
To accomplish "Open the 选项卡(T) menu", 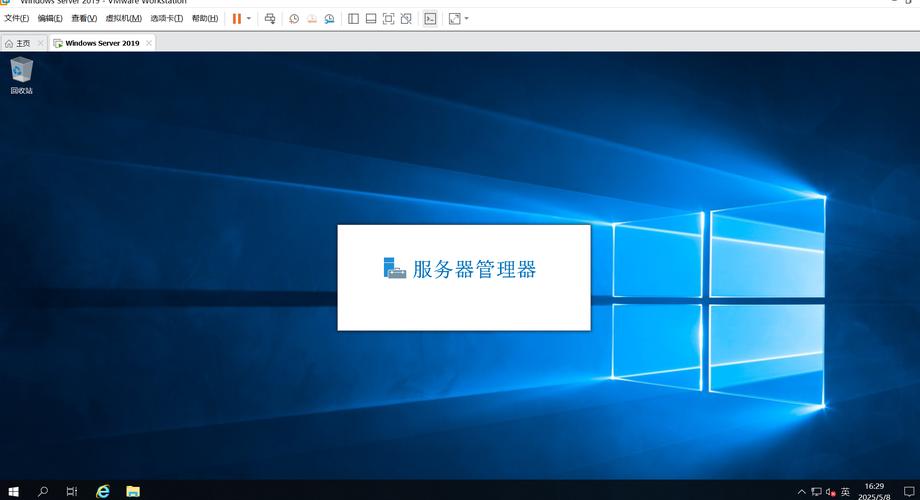I will click(167, 19).
